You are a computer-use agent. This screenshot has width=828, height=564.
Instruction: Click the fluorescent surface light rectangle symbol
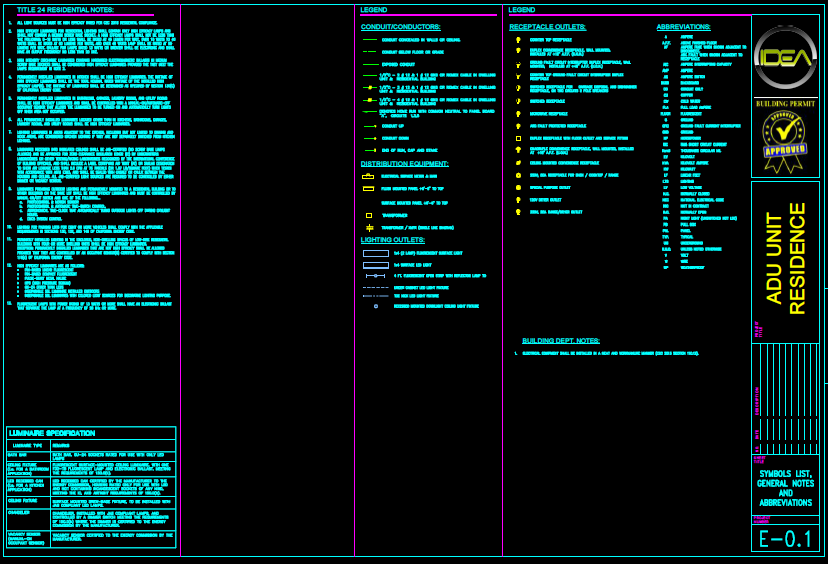(x=375, y=253)
